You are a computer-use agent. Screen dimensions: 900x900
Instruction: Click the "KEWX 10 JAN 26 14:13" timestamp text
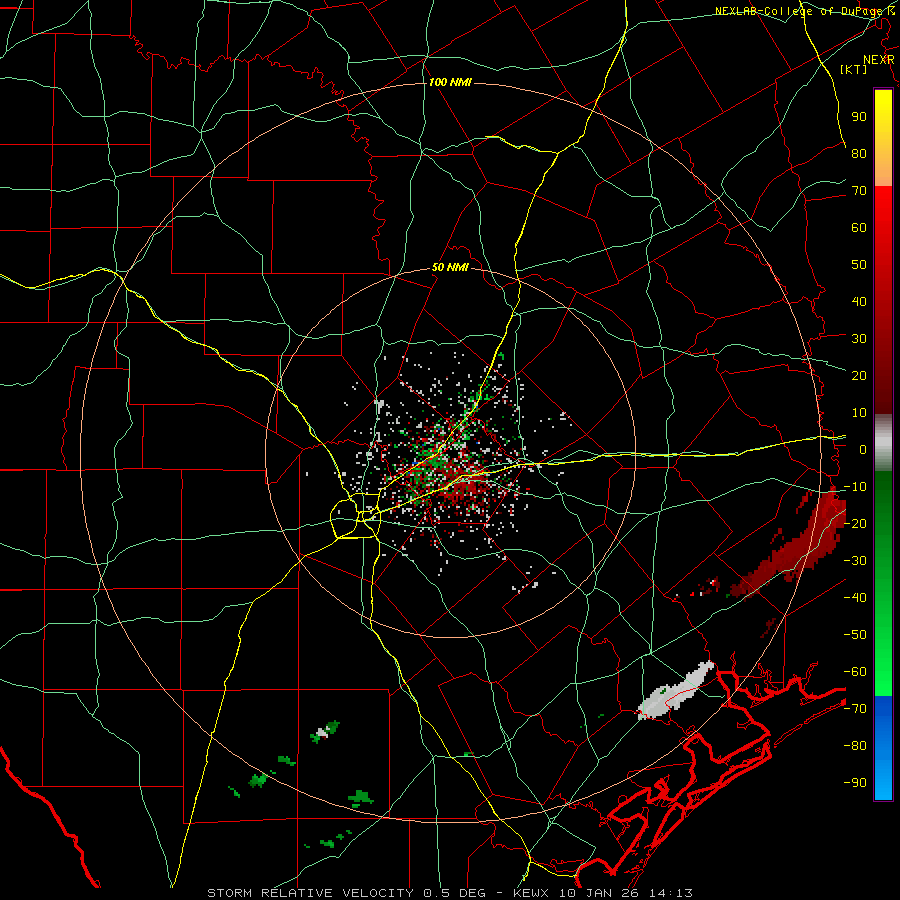pyautogui.click(x=603, y=893)
